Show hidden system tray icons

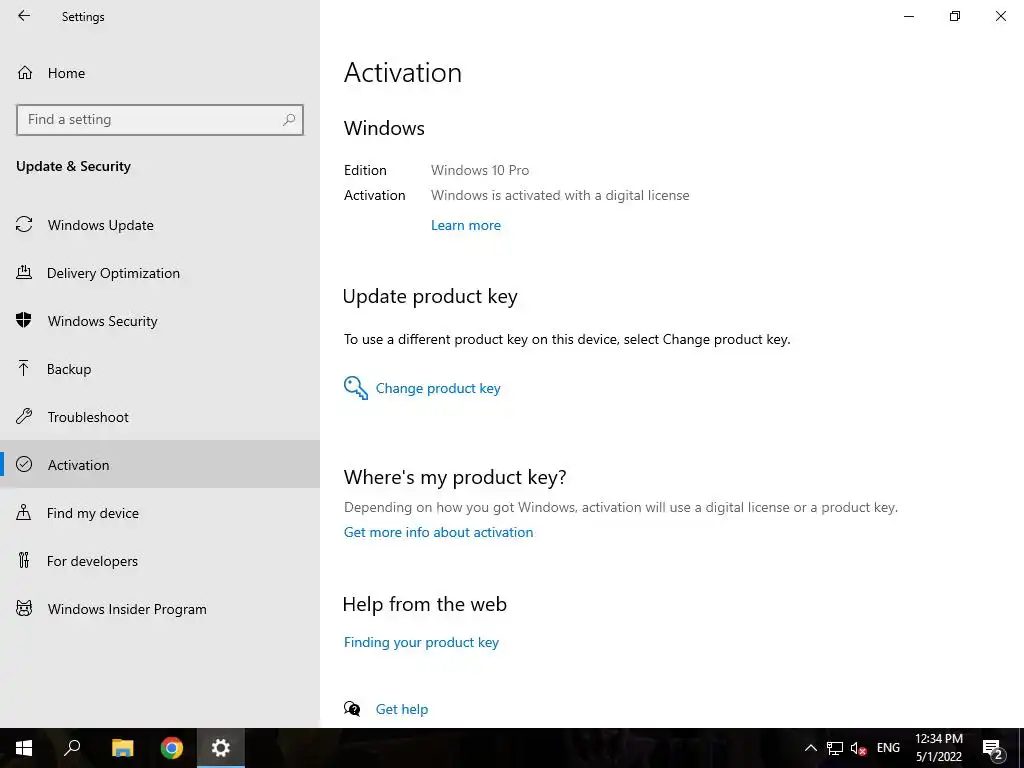pyautogui.click(x=810, y=748)
